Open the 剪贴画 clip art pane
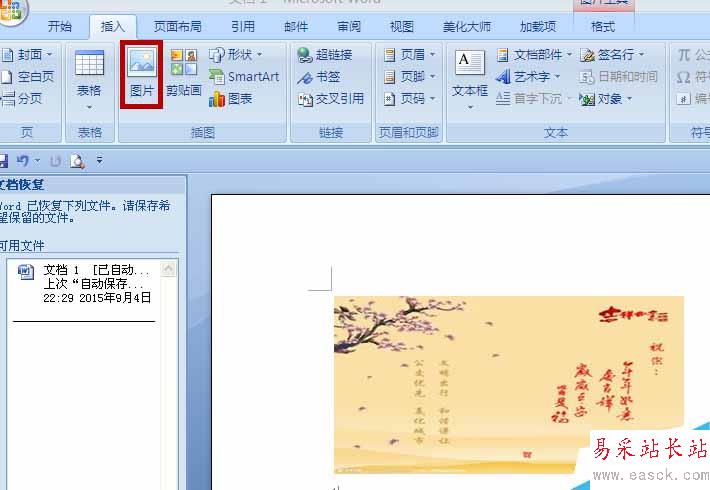The height and width of the screenshot is (490, 710). coord(183,74)
